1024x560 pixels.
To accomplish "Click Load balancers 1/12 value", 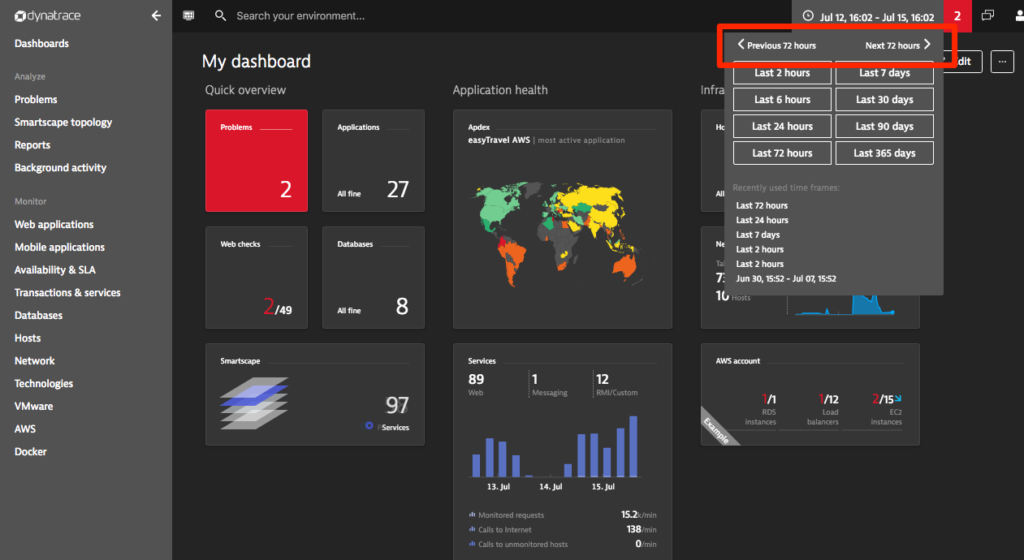I will pyautogui.click(x=828, y=399).
